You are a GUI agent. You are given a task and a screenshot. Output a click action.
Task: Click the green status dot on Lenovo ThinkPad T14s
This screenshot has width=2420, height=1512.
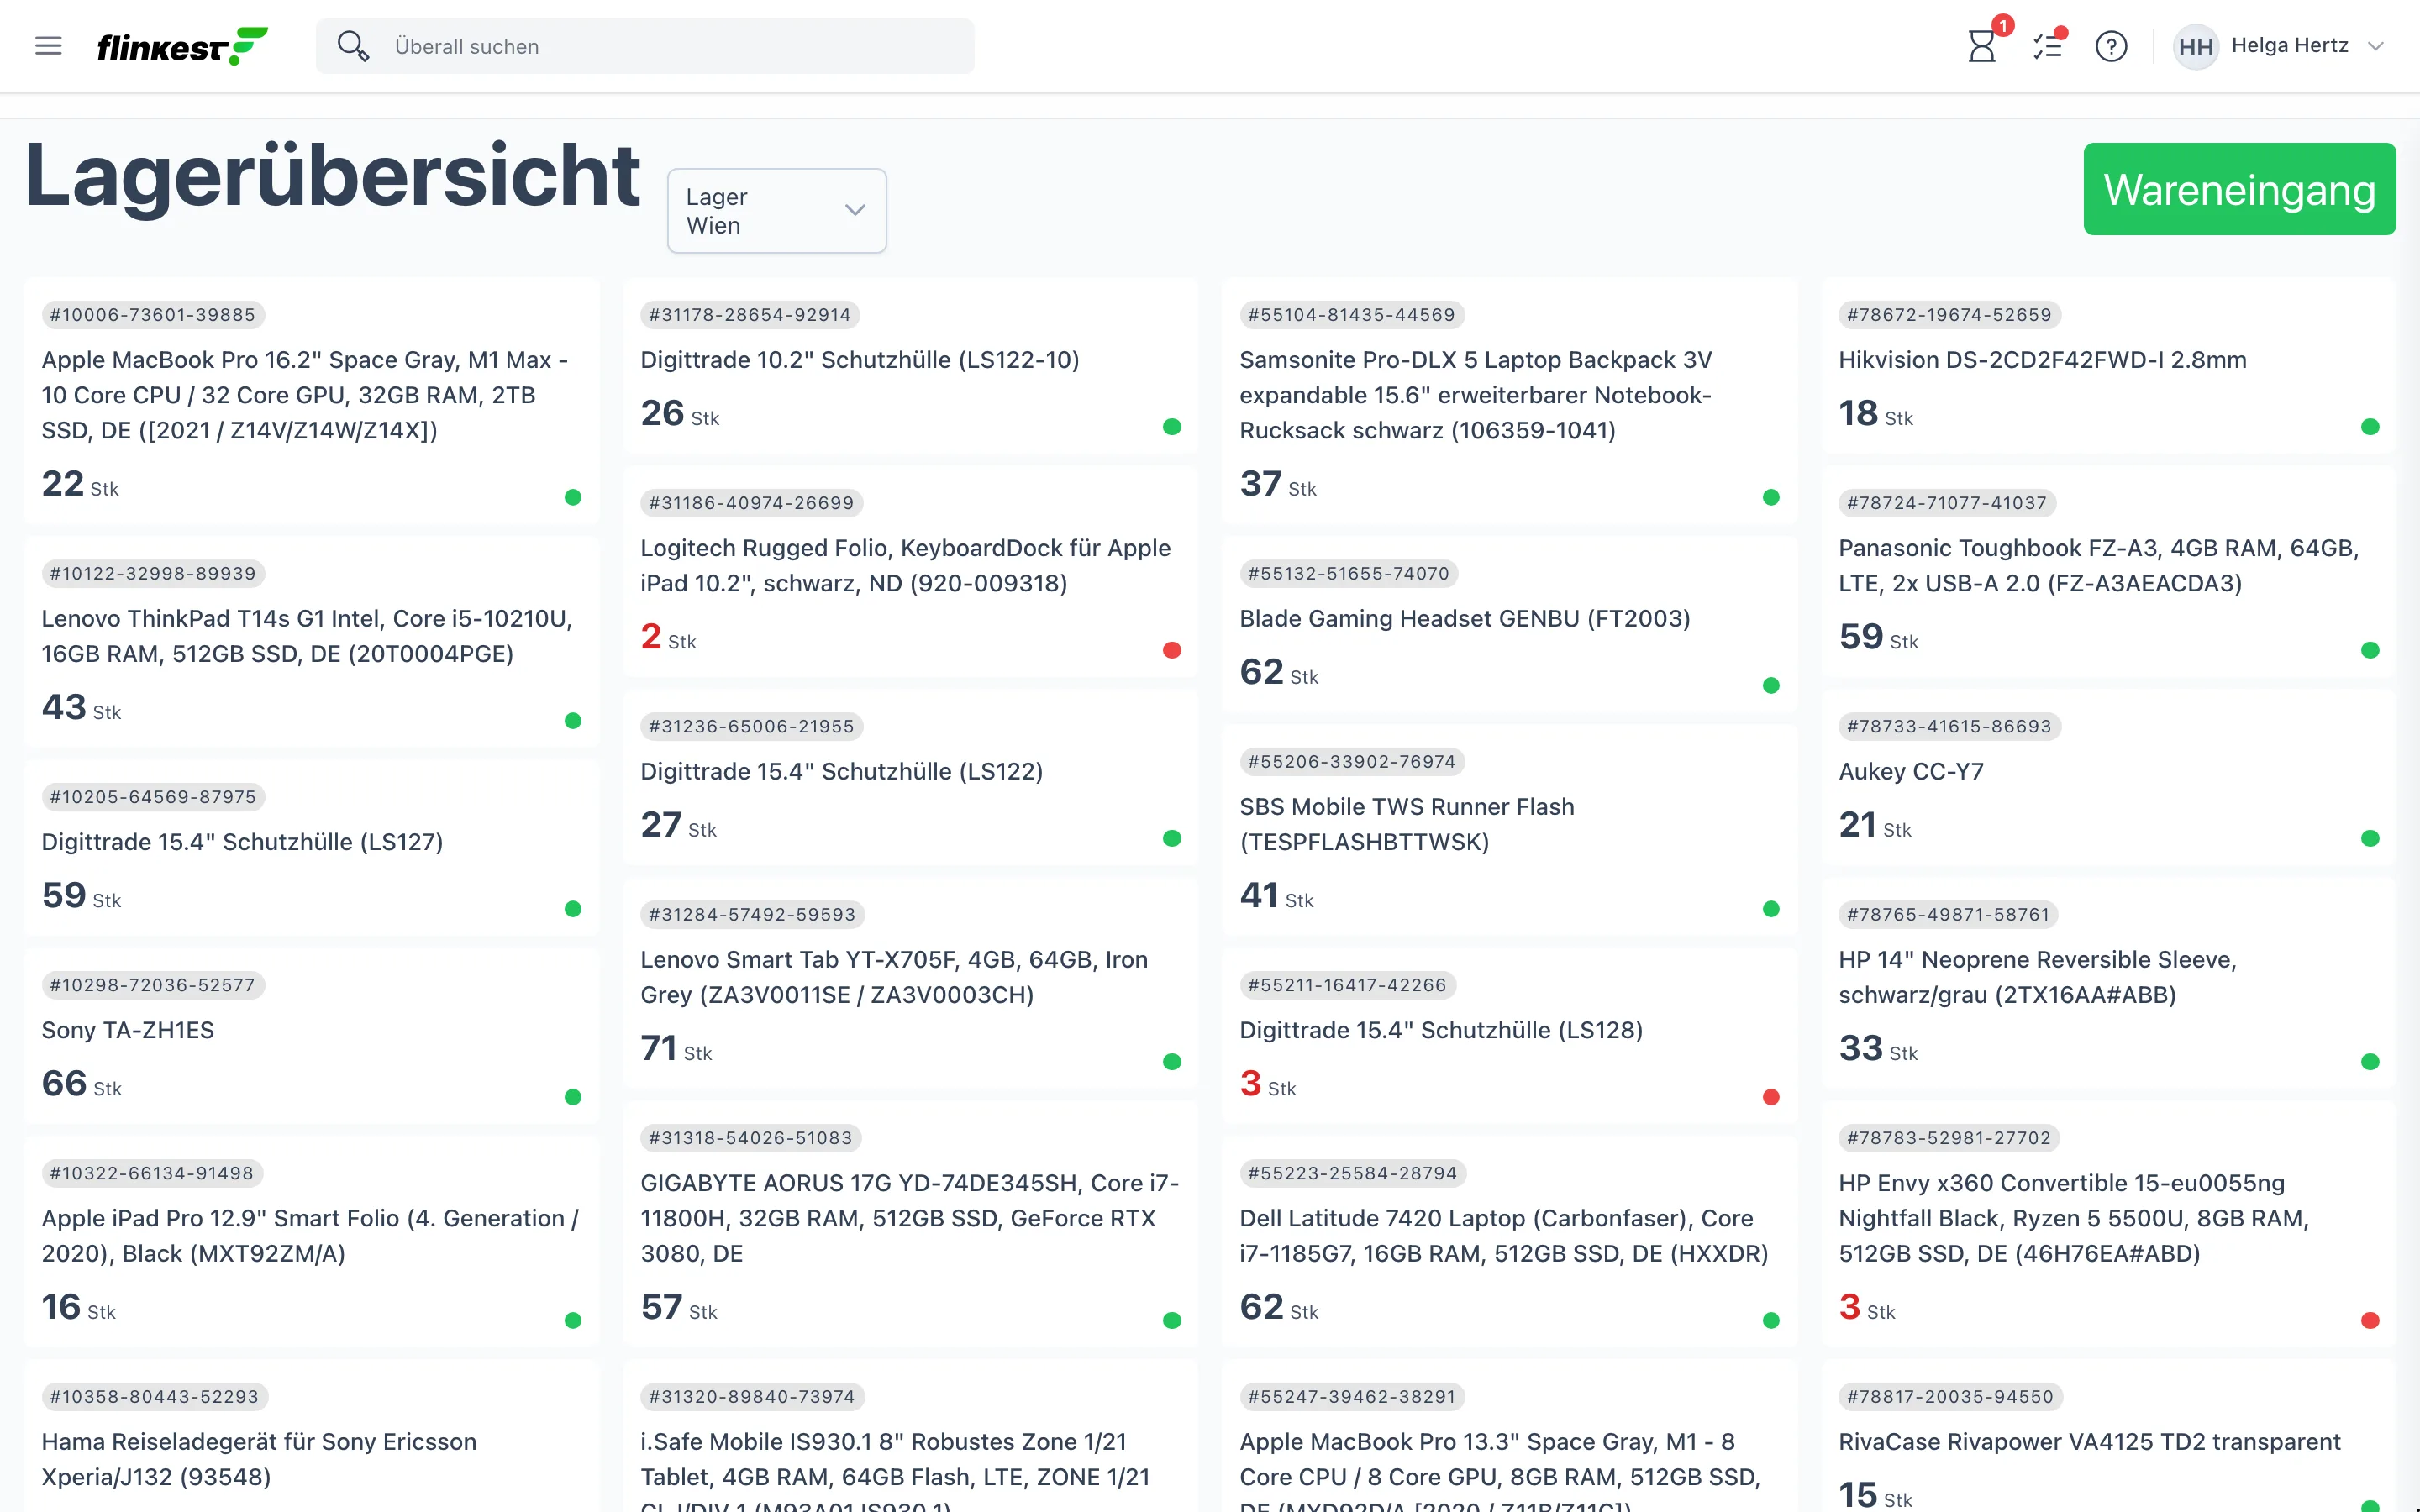(573, 721)
